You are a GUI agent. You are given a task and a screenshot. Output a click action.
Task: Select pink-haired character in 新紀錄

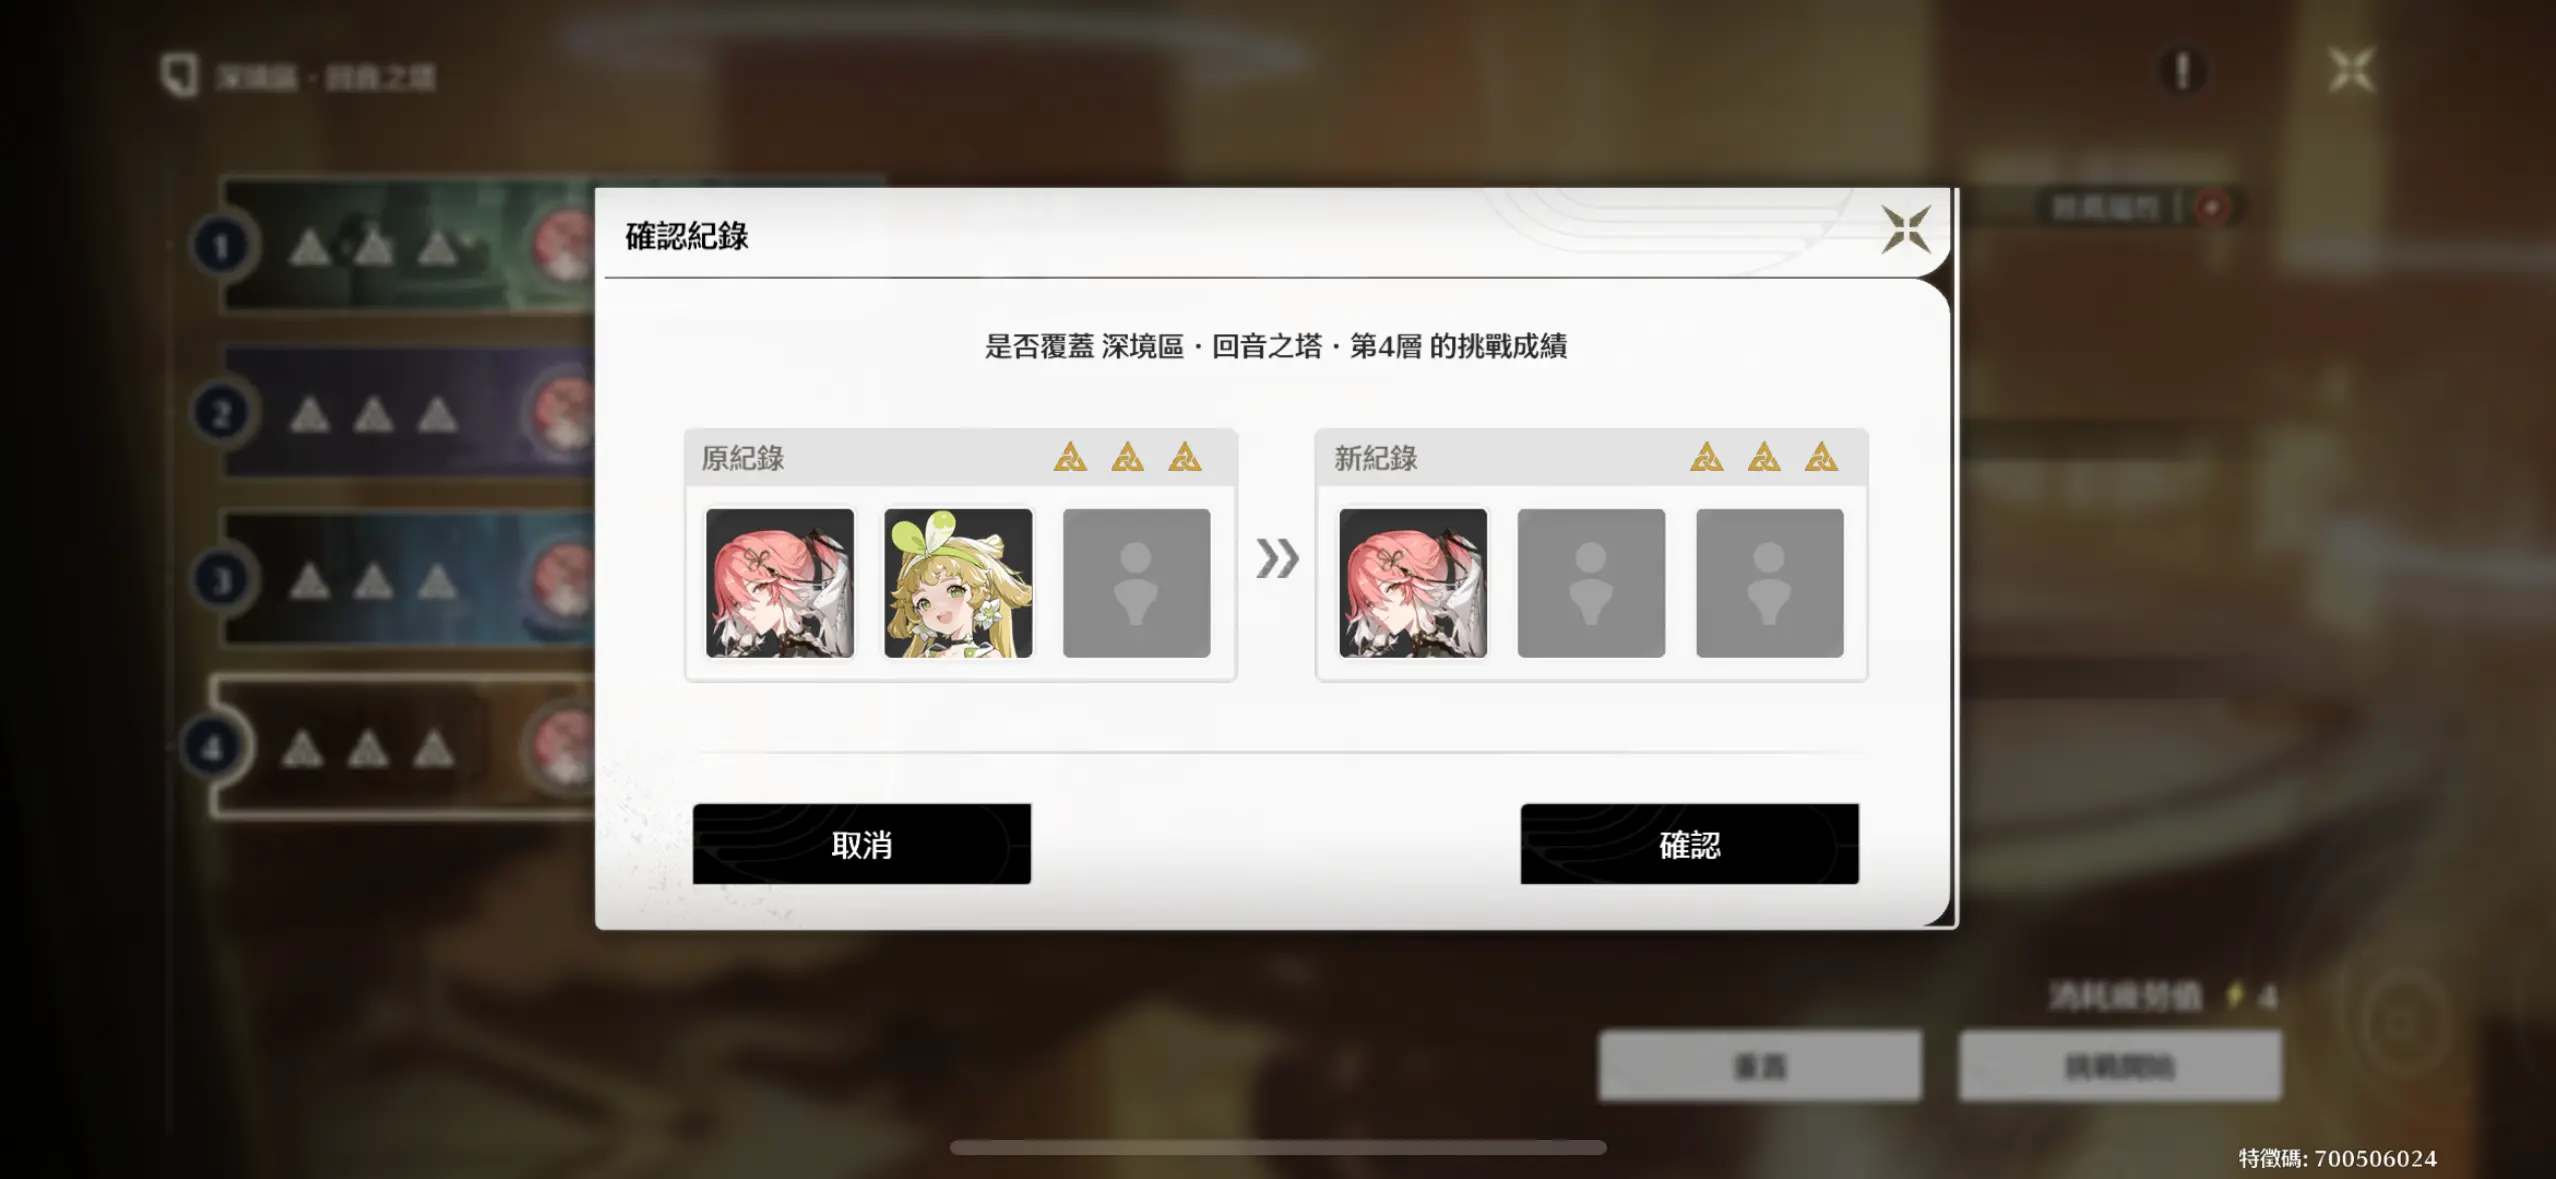tap(1413, 583)
